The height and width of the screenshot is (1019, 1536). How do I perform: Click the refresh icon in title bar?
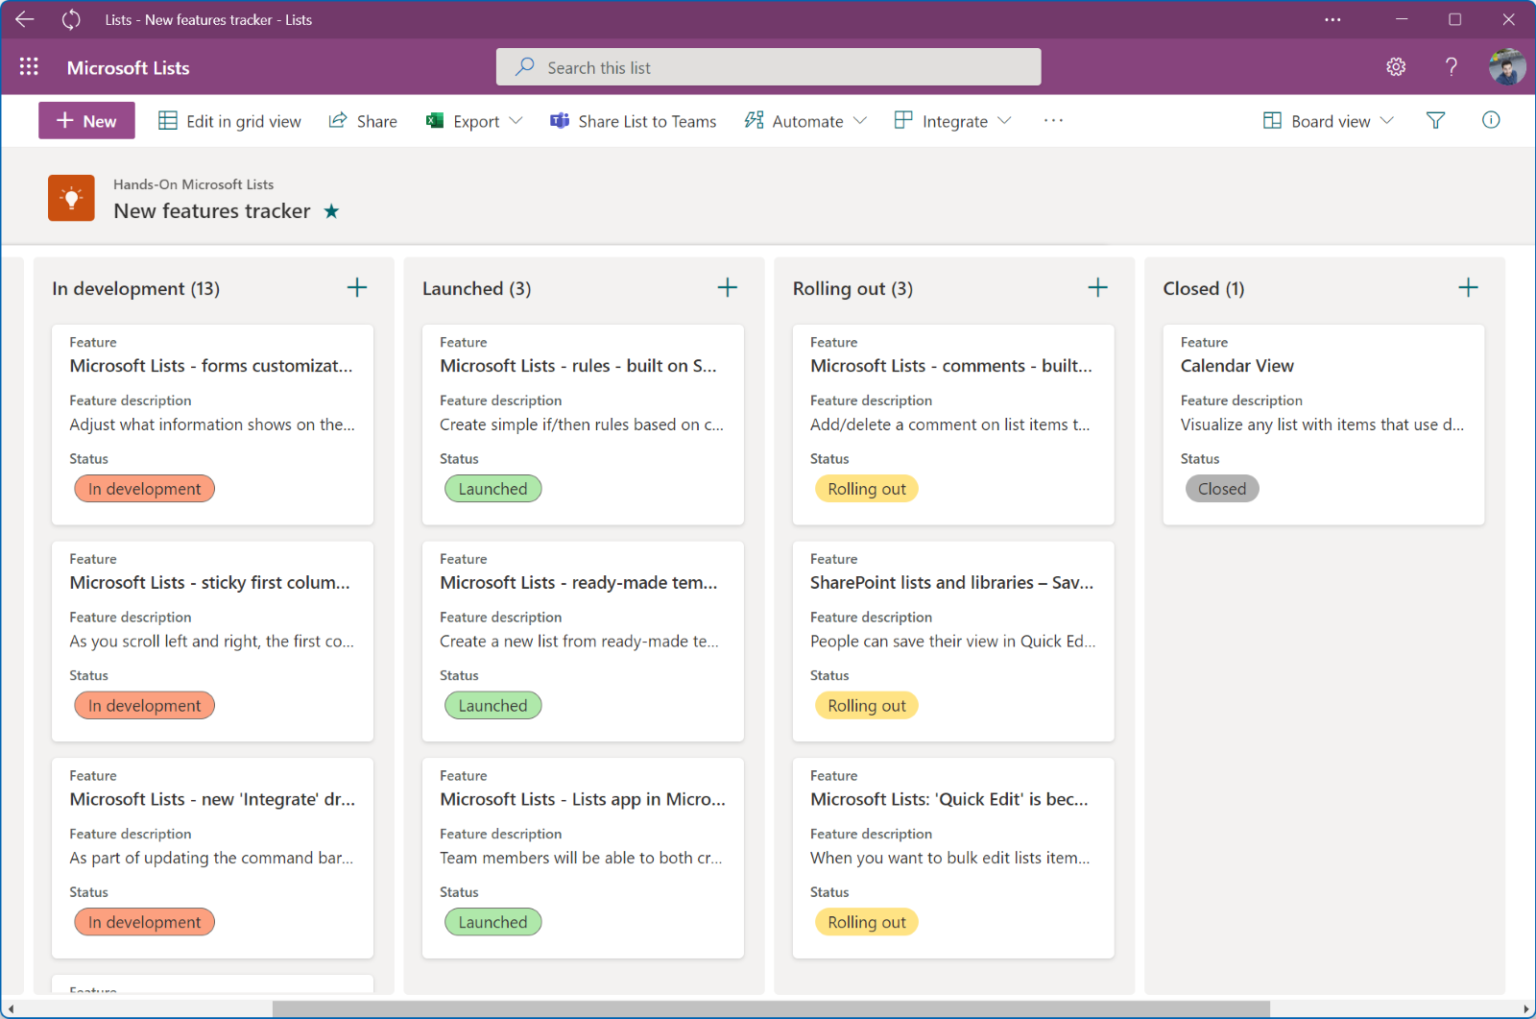coord(71,19)
